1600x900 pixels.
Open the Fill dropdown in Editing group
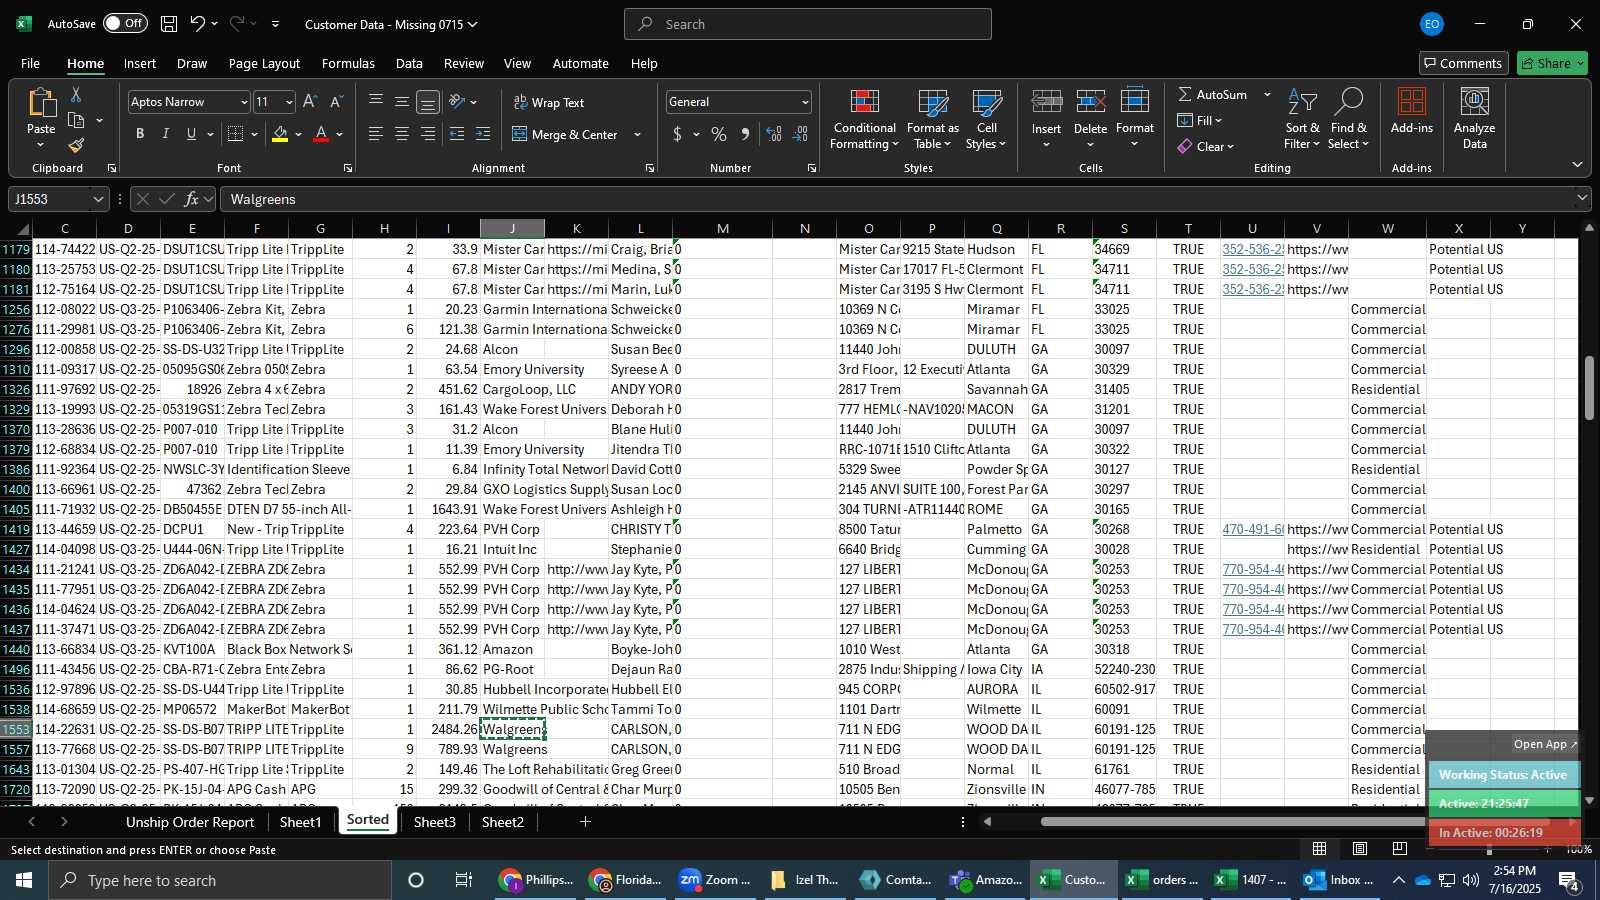pos(1200,120)
